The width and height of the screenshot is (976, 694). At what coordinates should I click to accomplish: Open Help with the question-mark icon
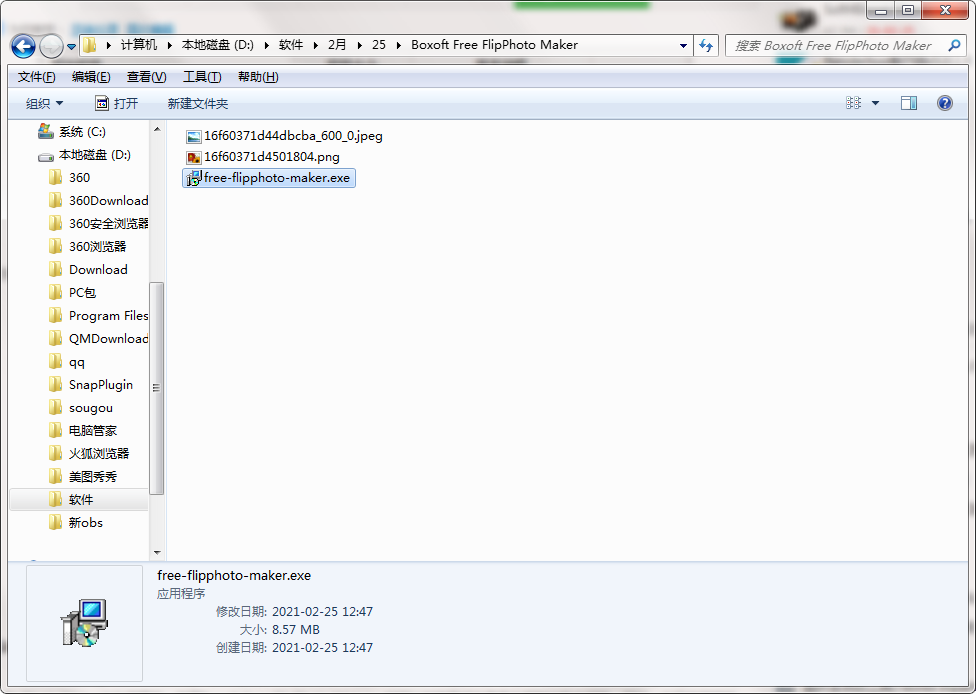point(944,103)
